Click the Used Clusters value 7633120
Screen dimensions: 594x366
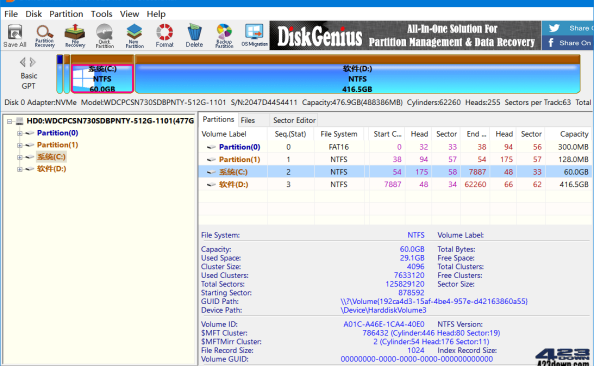(x=409, y=275)
